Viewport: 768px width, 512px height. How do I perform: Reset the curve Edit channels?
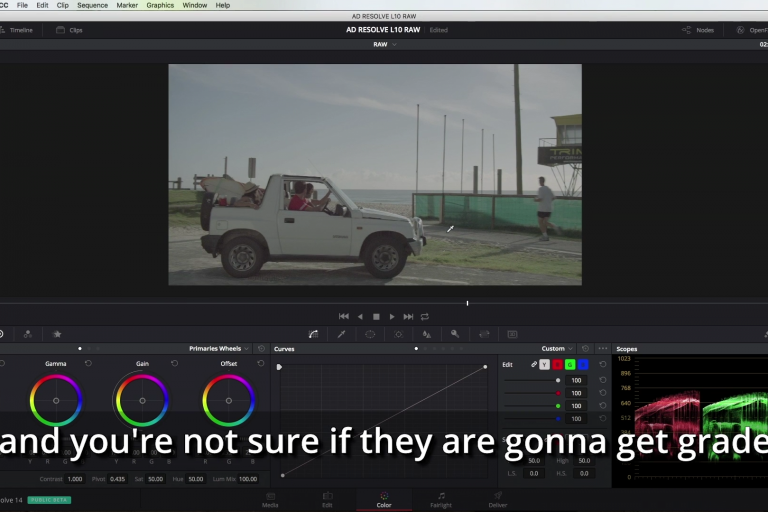click(603, 365)
